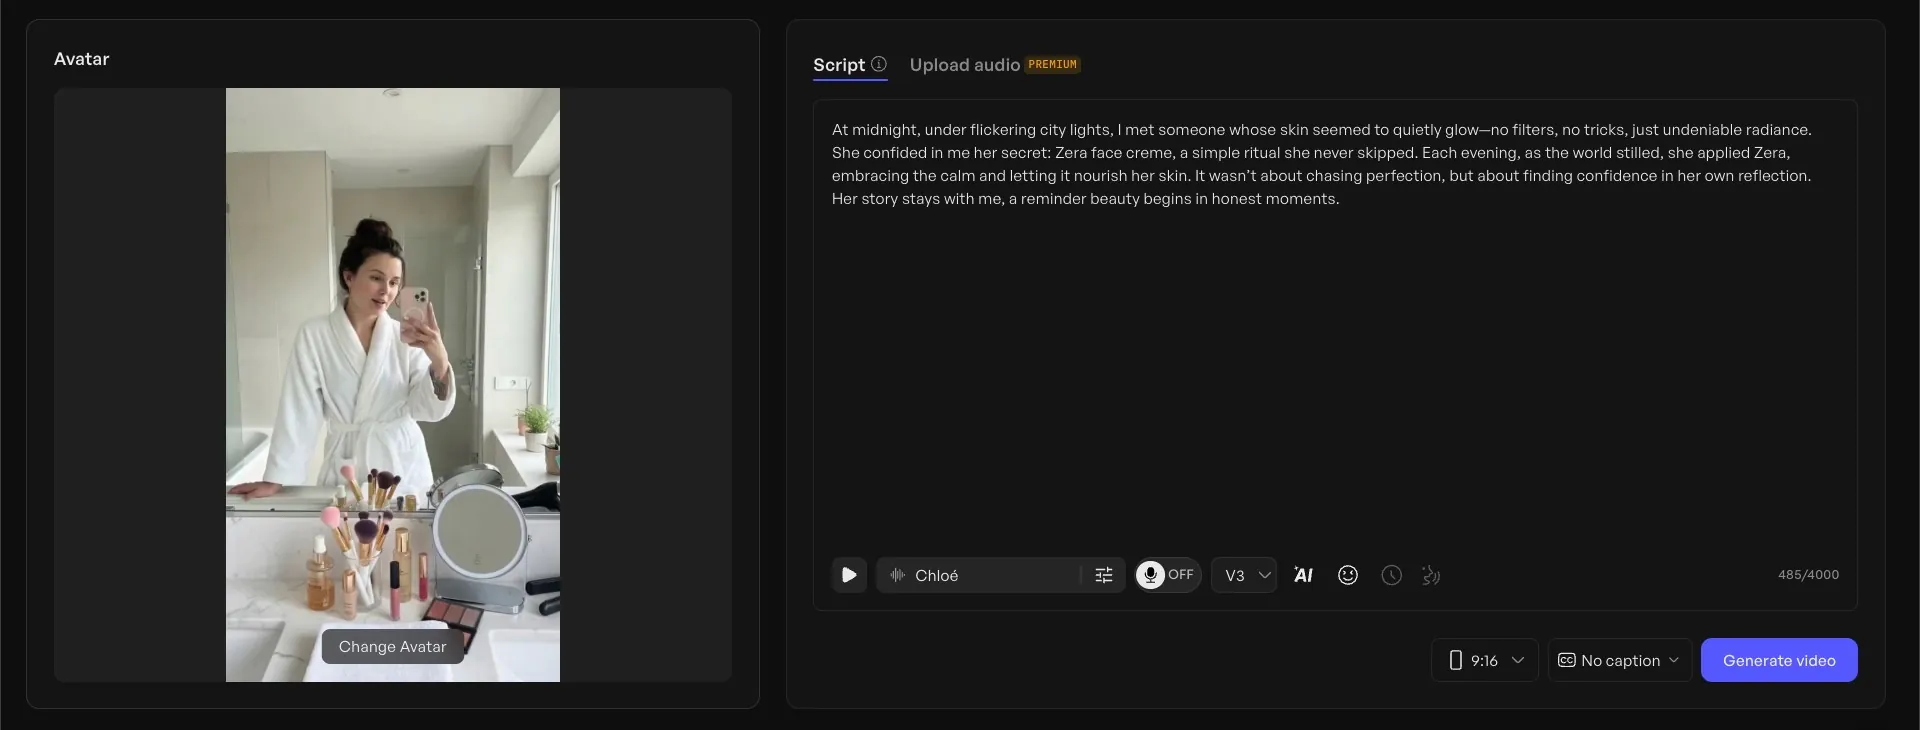Click the PREMIUM badge
Image resolution: width=1920 pixels, height=730 pixels.
point(1053,65)
